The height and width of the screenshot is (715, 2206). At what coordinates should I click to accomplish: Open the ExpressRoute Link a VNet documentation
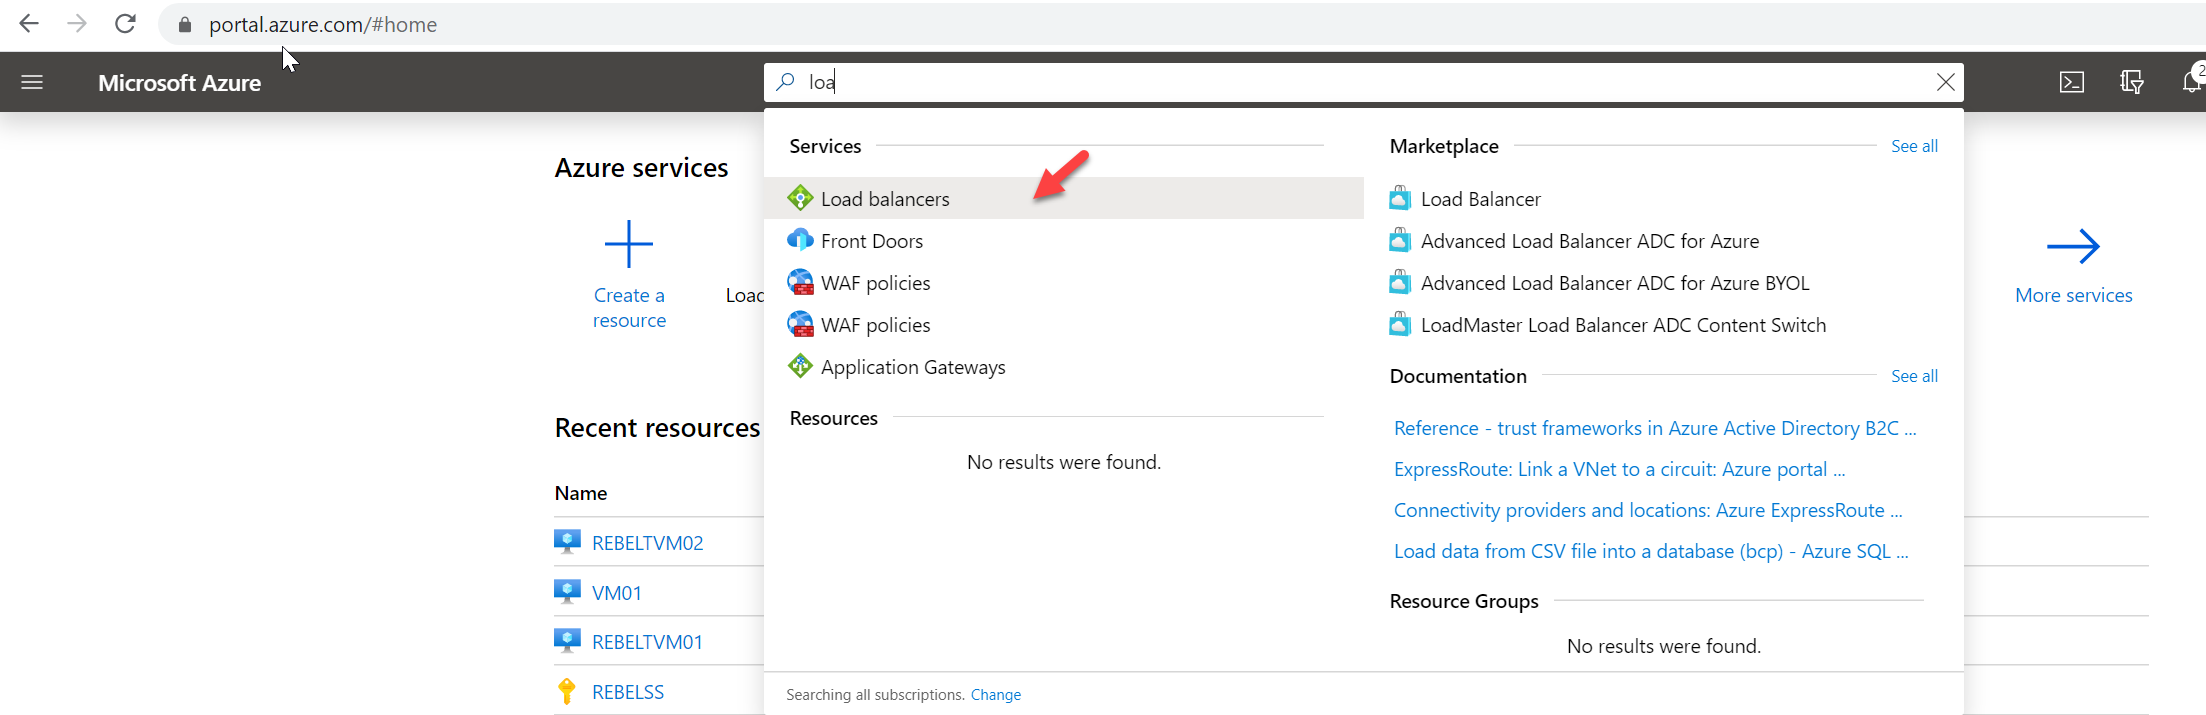1618,469
